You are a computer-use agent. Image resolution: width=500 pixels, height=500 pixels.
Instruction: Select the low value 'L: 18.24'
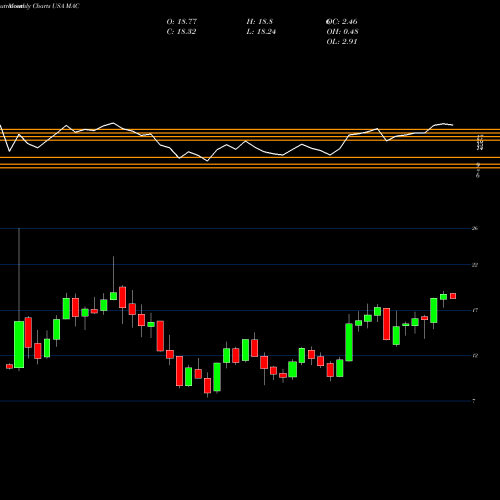pos(261,32)
